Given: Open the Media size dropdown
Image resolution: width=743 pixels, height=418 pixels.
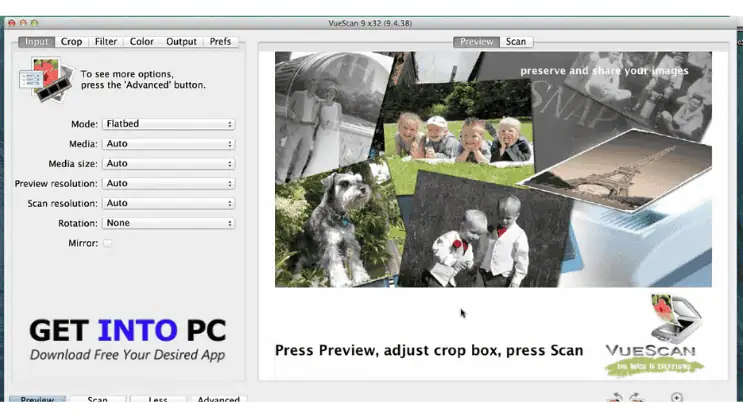Looking at the screenshot, I should [169, 164].
